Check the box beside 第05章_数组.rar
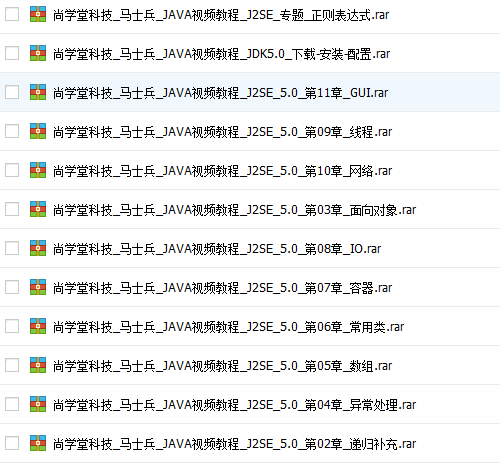Screen dimensions: 500x472 12,365
